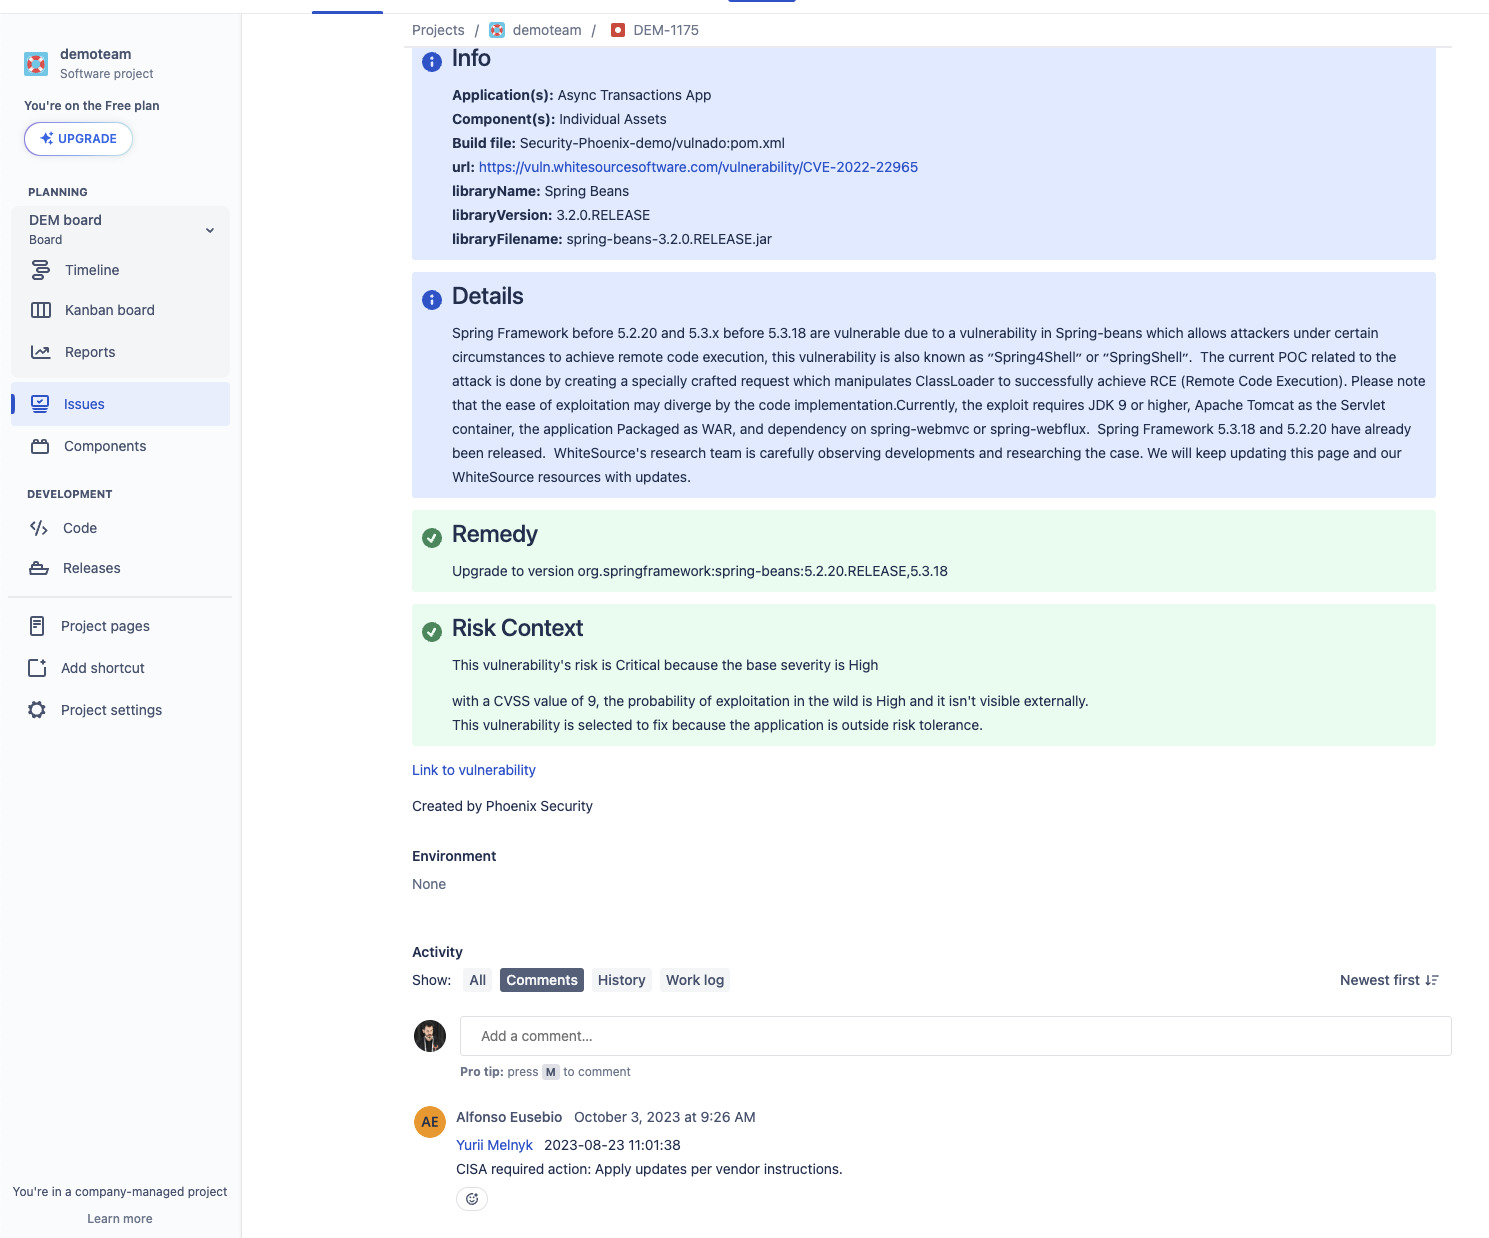1489x1238 pixels.
Task: Click Learn more about company-managed project
Action: point(120,1219)
